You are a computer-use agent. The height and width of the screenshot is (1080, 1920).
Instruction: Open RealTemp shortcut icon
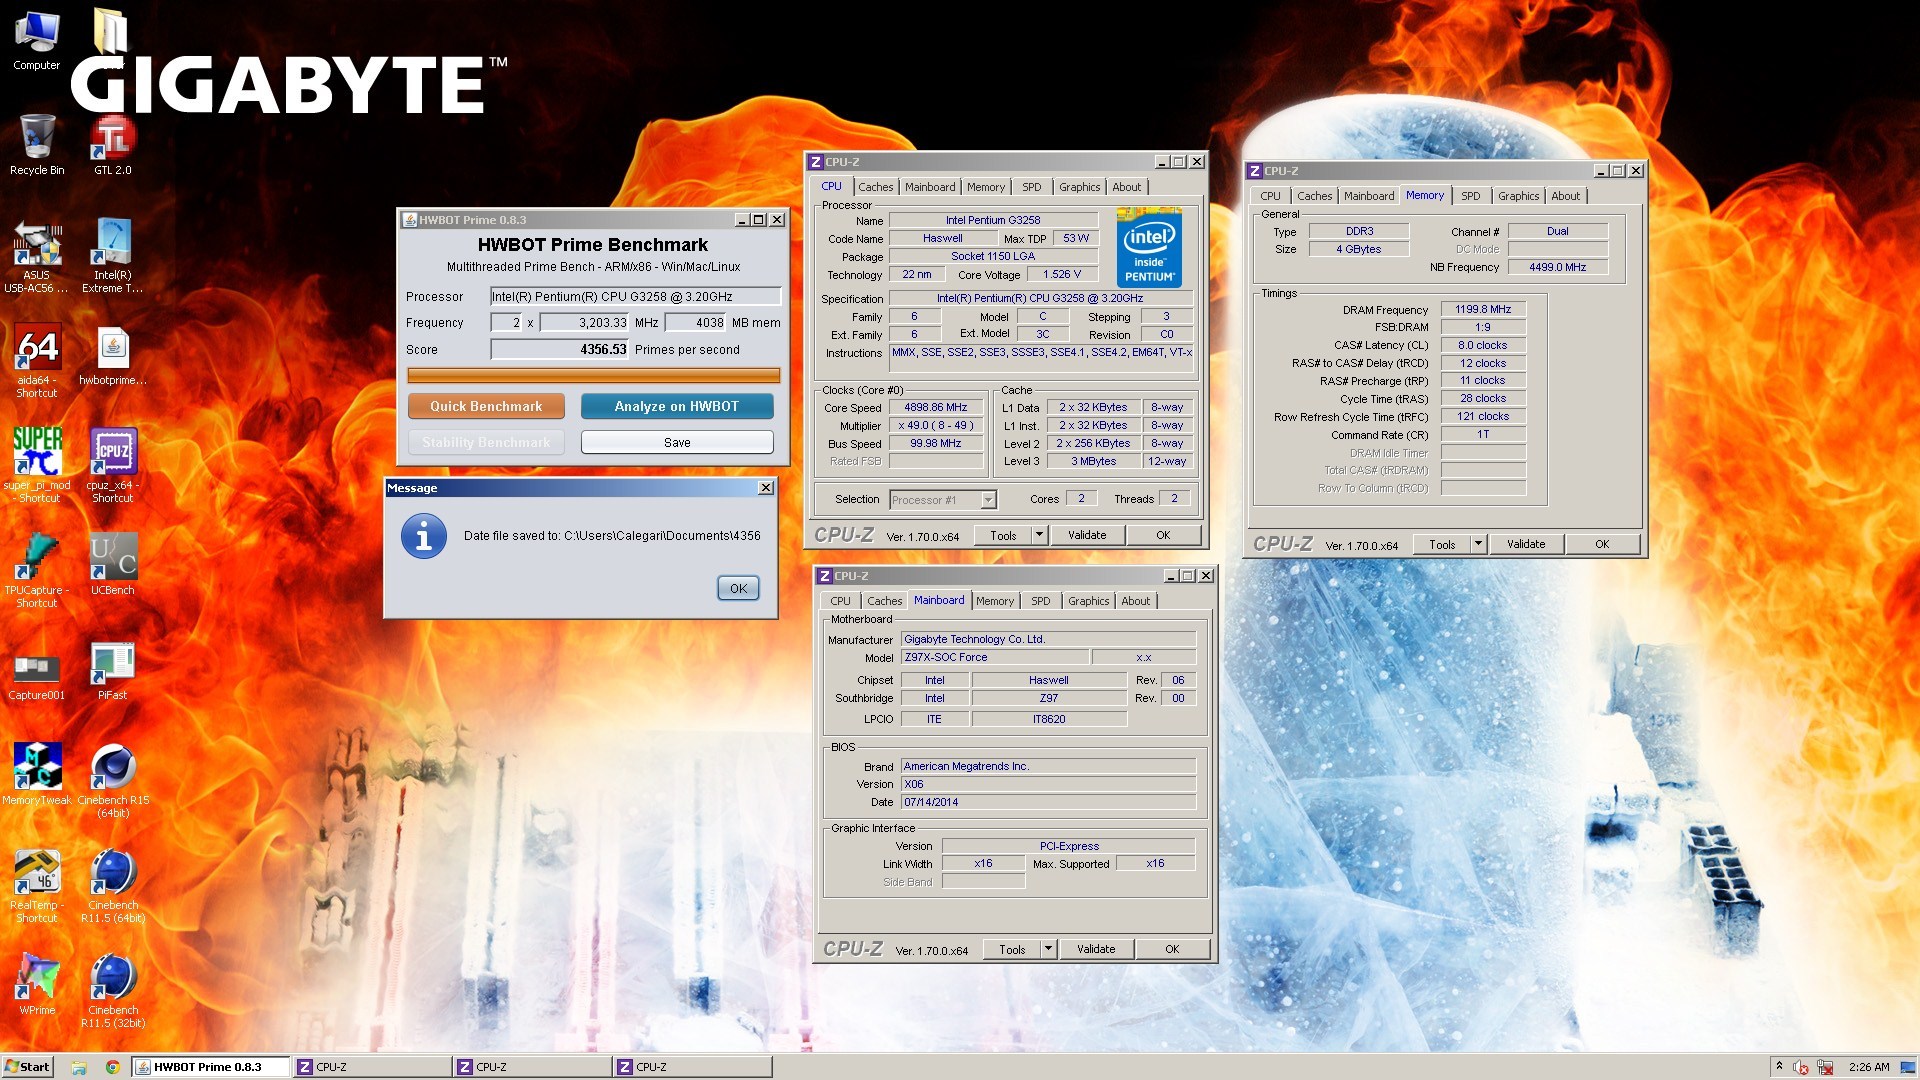[37, 886]
